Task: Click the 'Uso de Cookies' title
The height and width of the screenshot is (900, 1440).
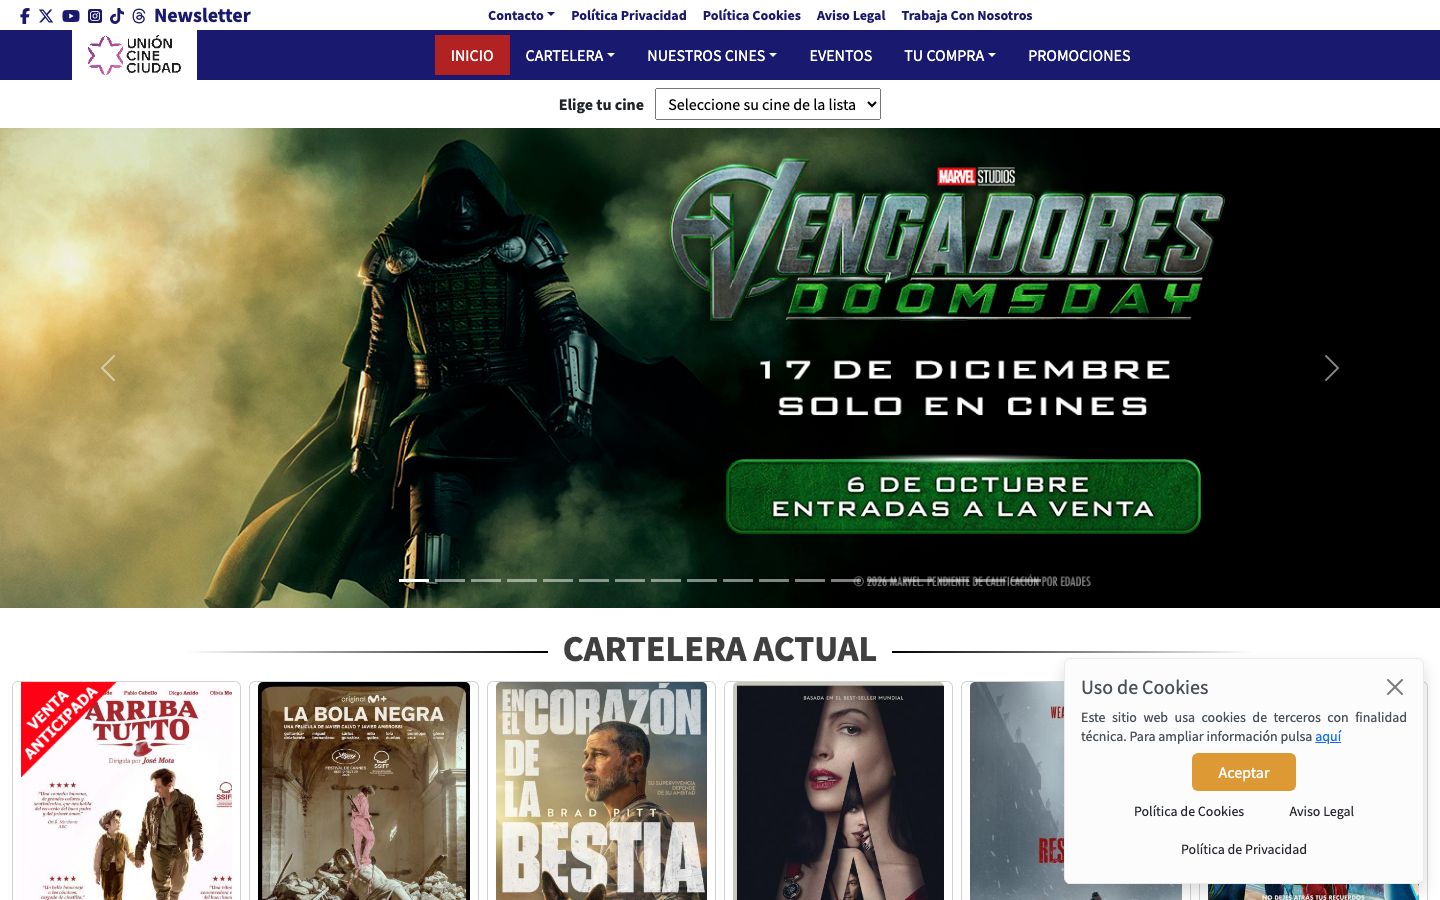Action: click(x=1144, y=687)
